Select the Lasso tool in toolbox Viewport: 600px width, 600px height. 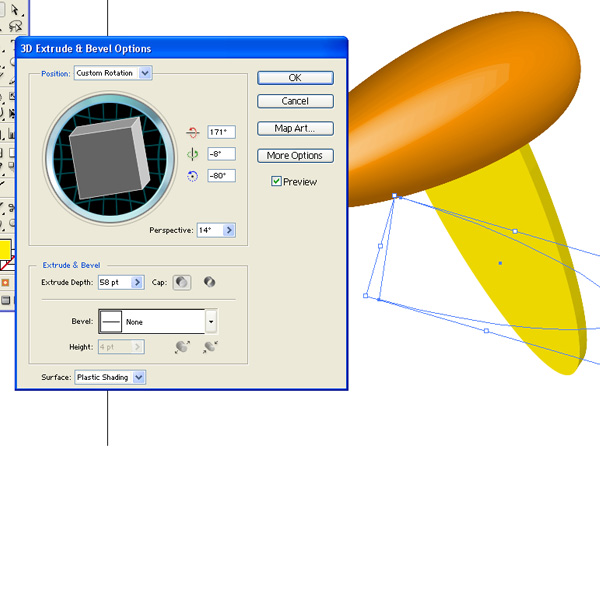(15, 26)
